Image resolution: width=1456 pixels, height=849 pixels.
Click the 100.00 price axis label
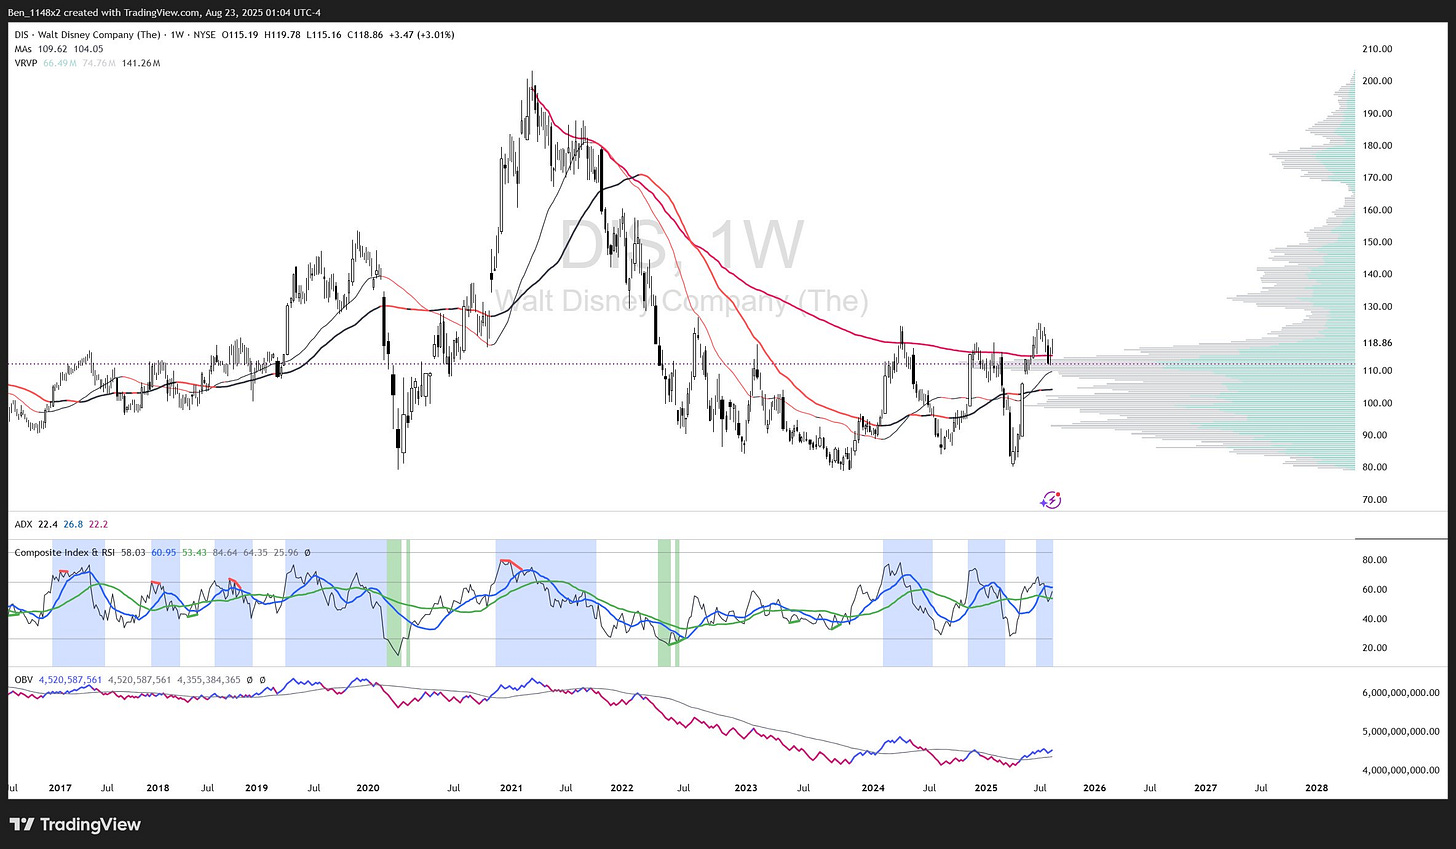point(1378,403)
